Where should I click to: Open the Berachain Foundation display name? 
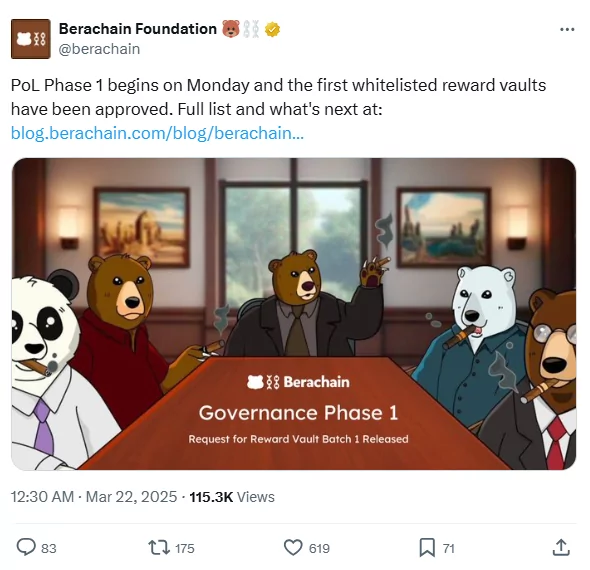(138, 29)
